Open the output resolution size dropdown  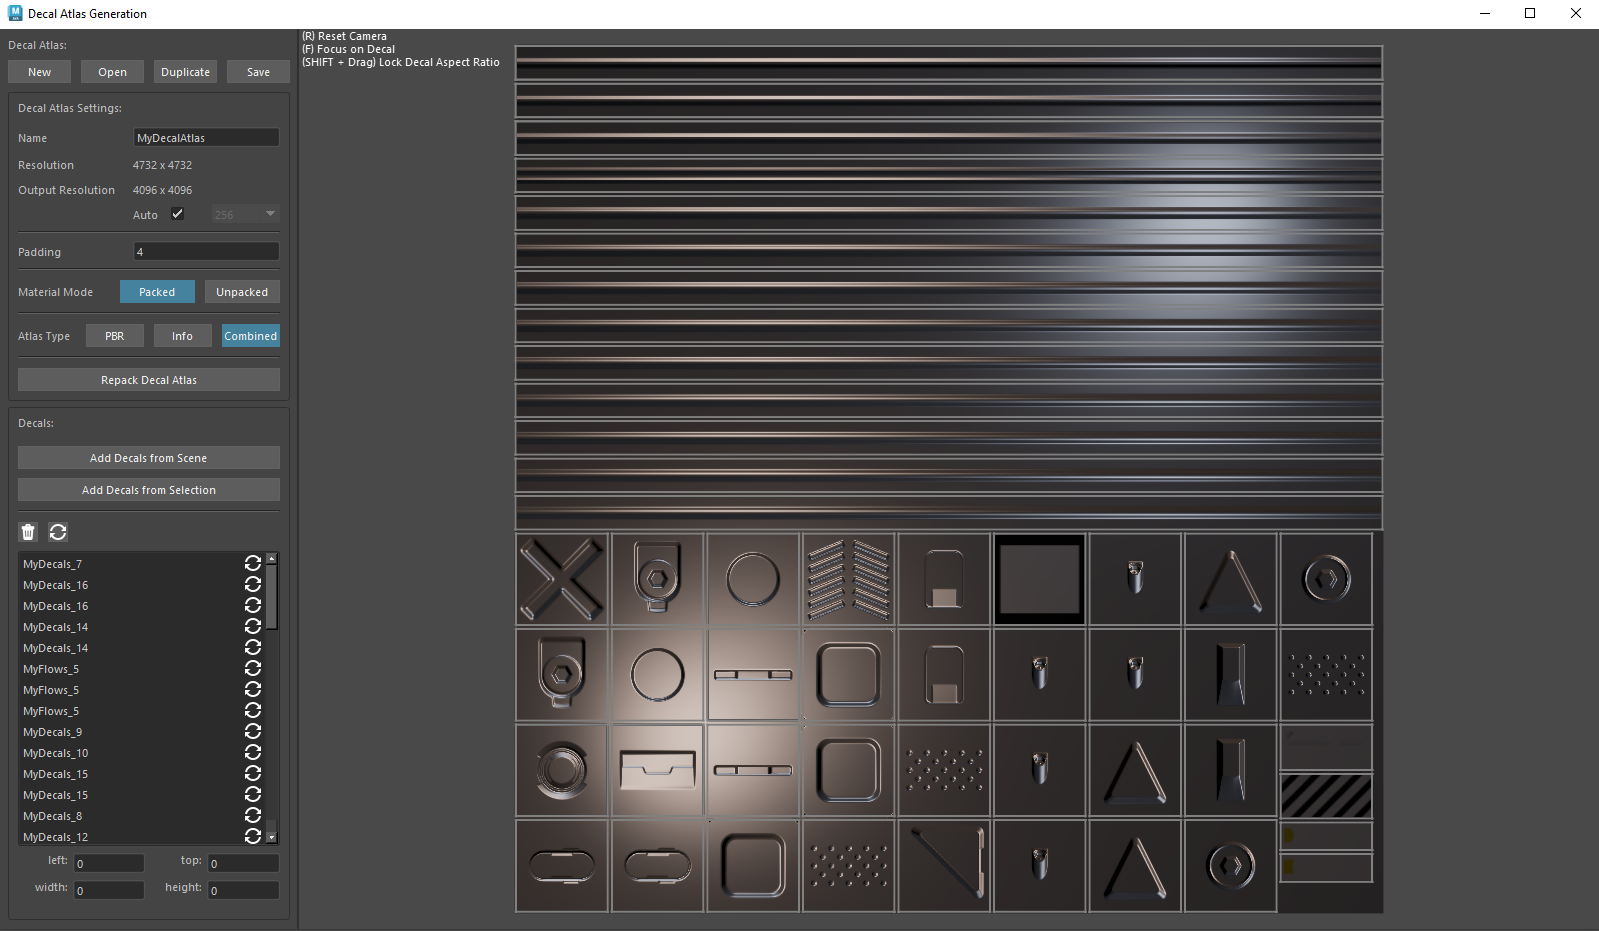[x=245, y=214]
